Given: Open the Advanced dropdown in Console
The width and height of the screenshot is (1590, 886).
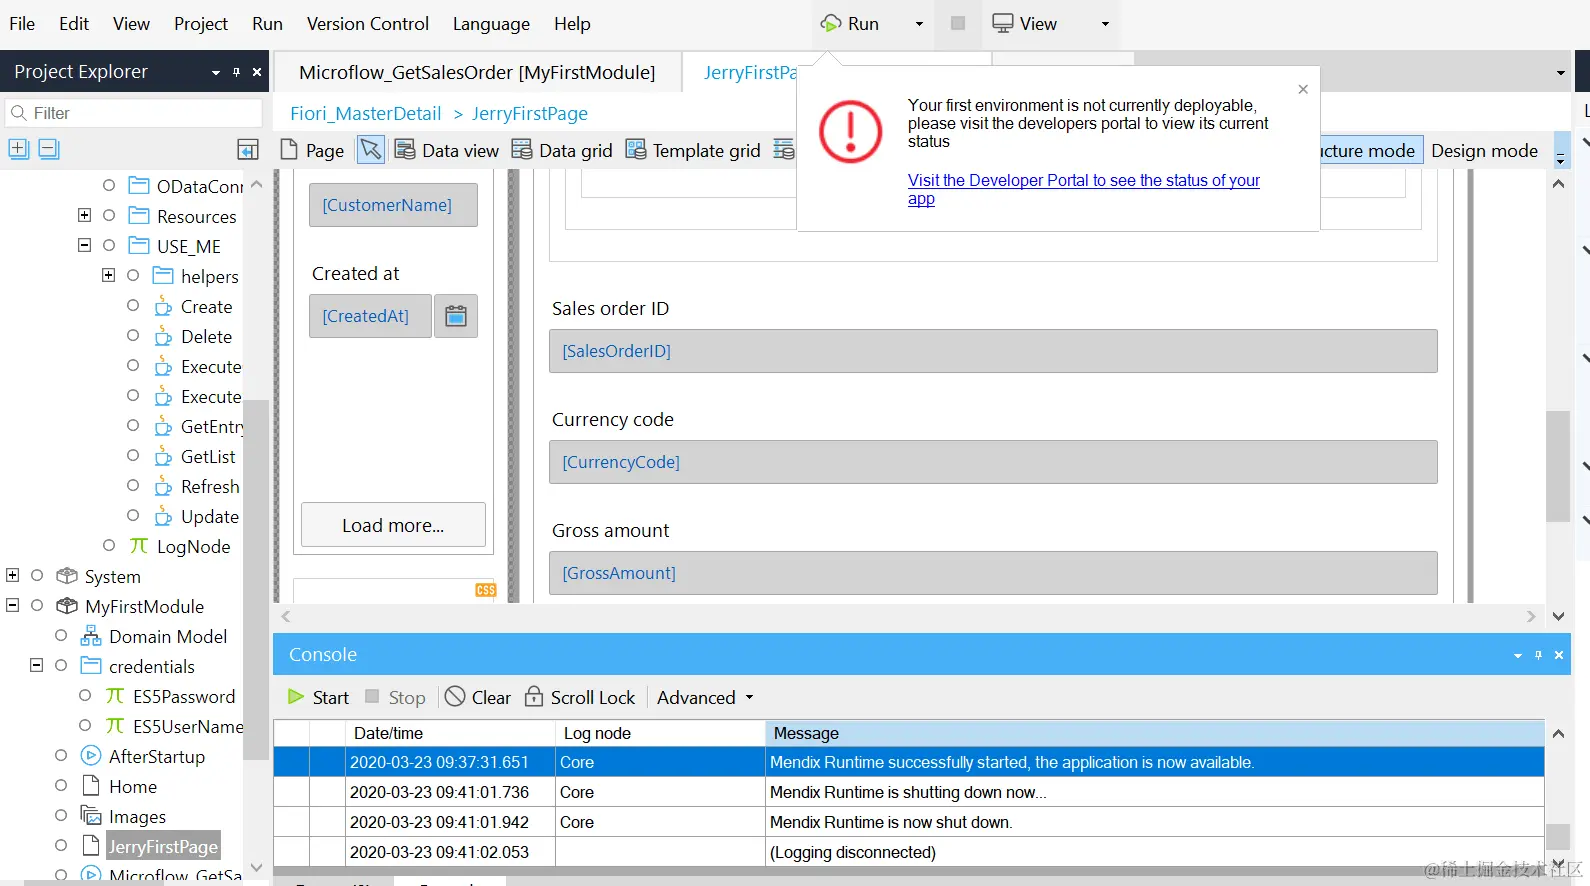Looking at the screenshot, I should click(x=705, y=697).
